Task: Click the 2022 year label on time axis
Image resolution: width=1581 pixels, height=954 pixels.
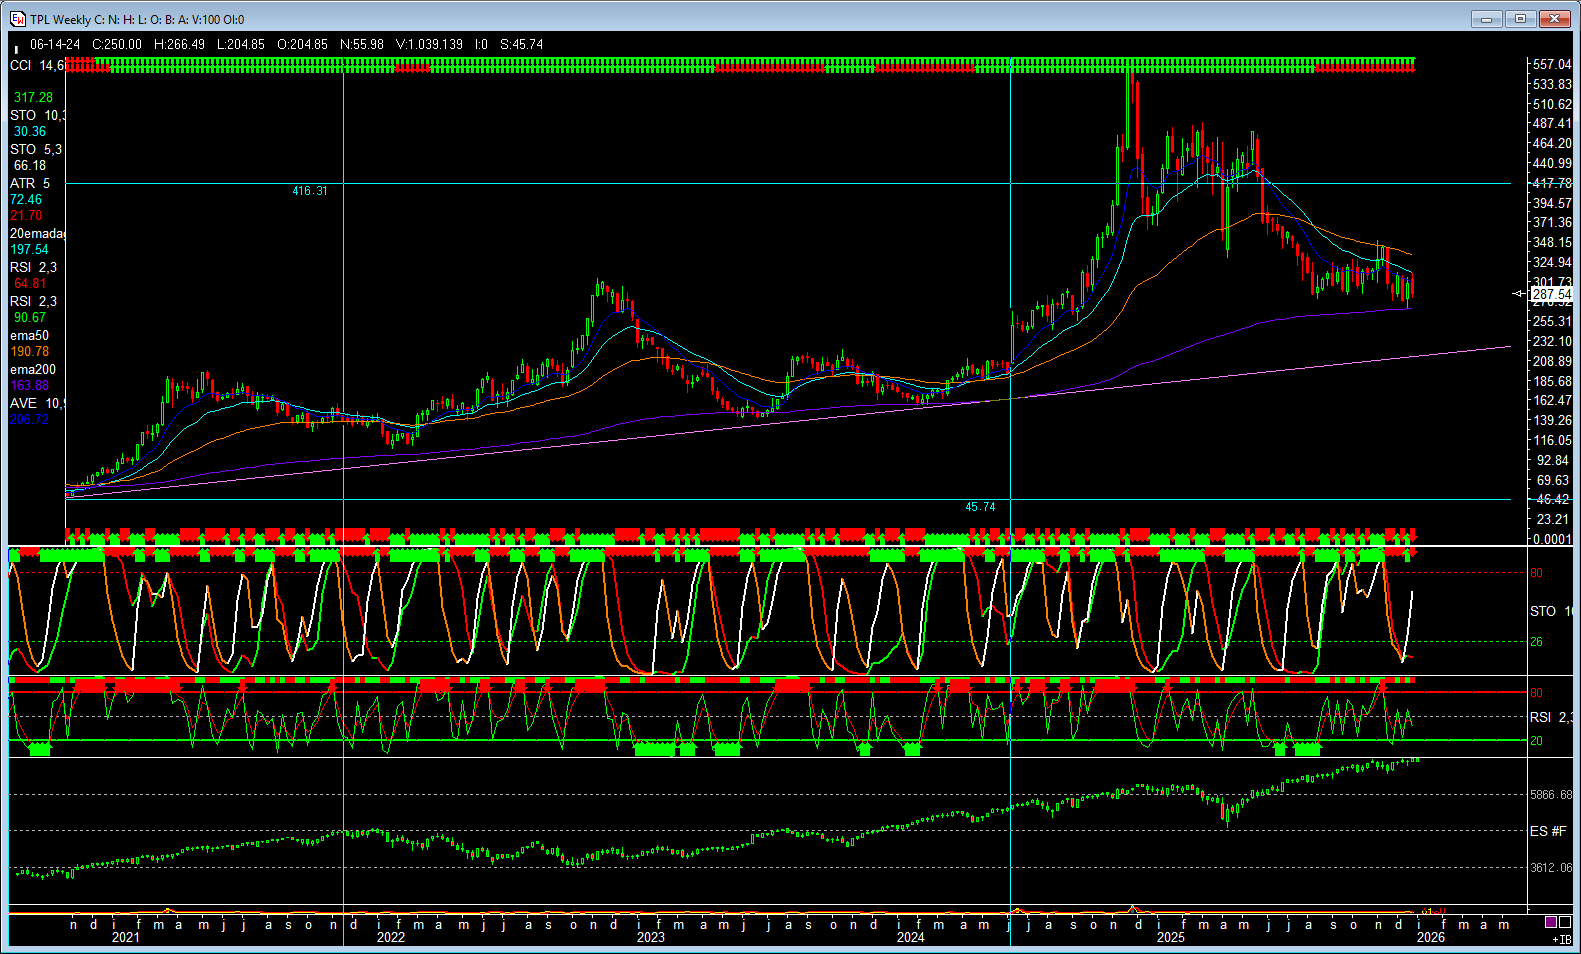Action: click(x=390, y=937)
